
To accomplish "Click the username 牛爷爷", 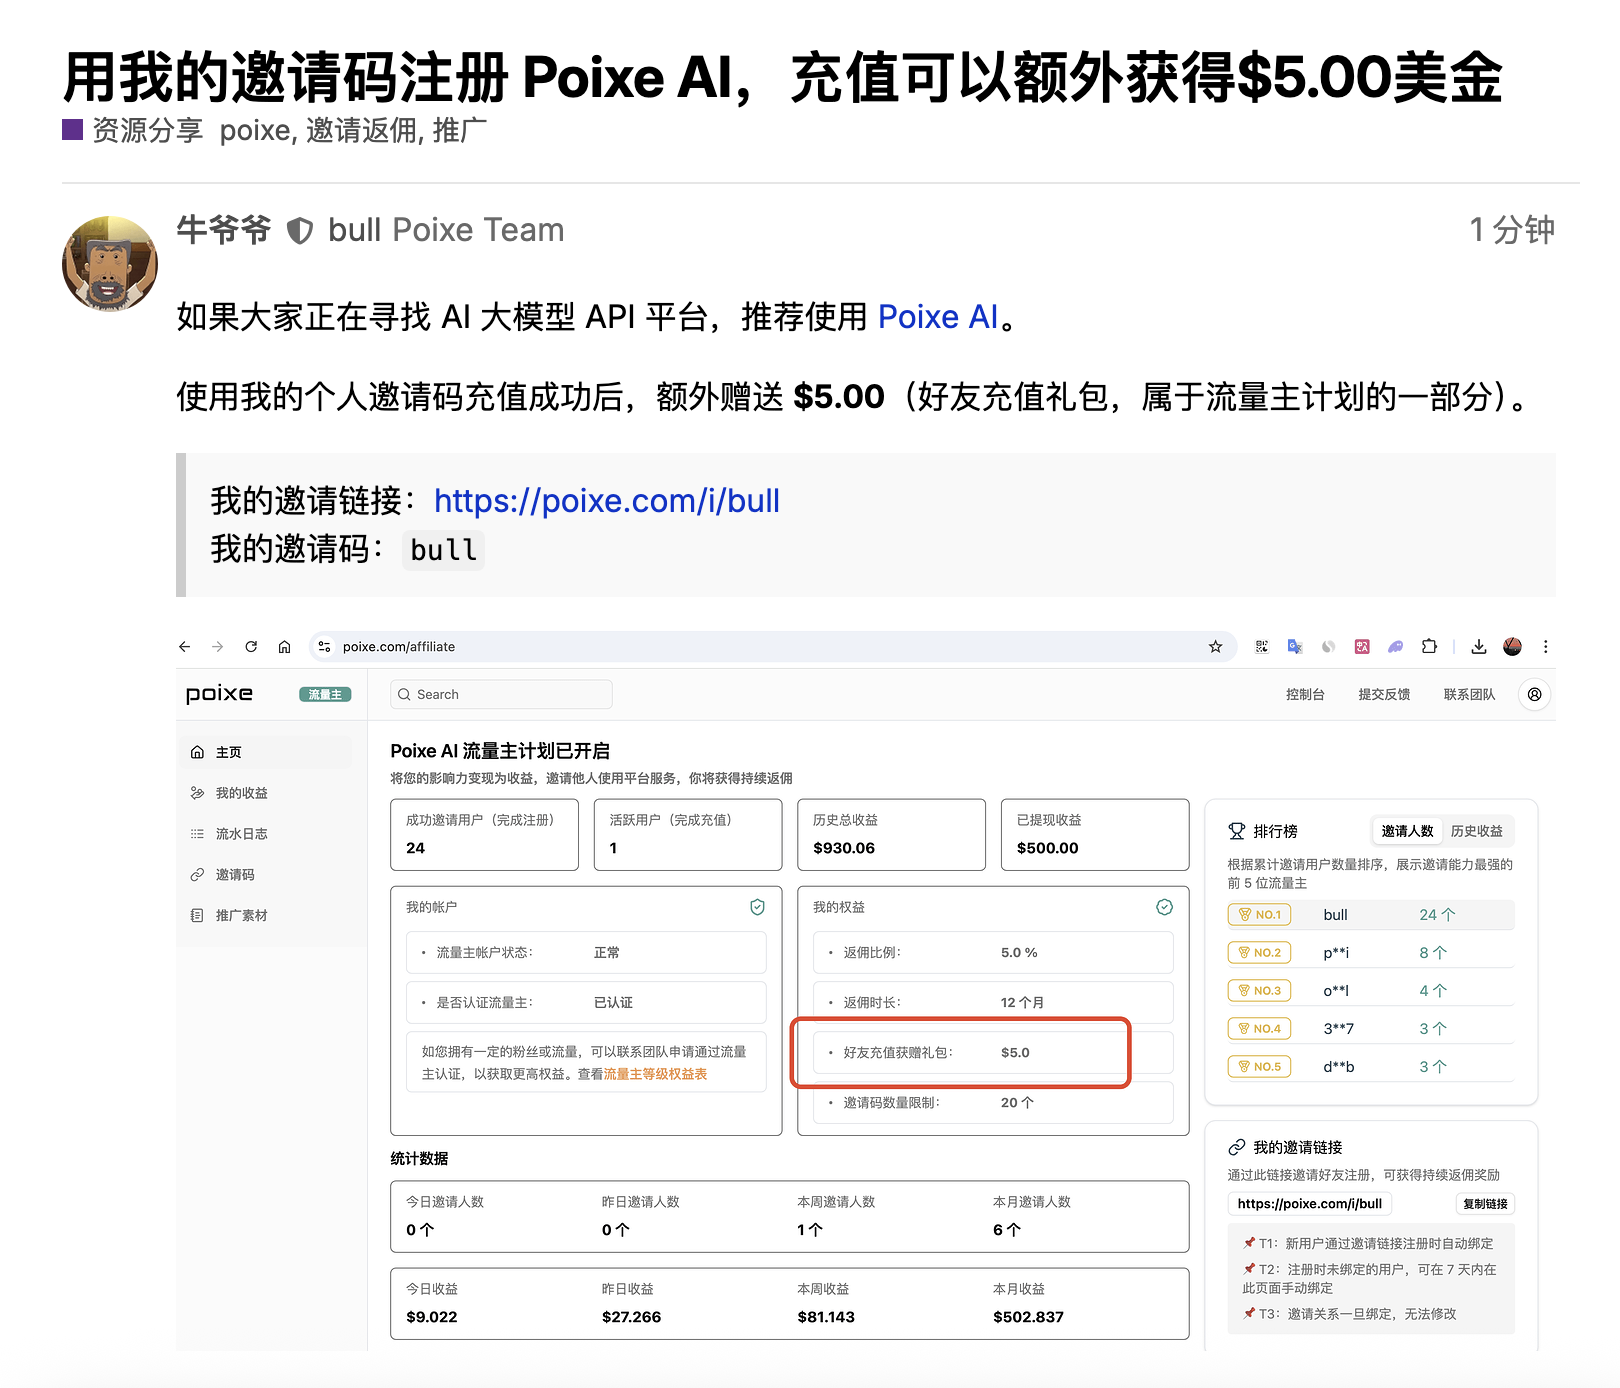I will [224, 230].
